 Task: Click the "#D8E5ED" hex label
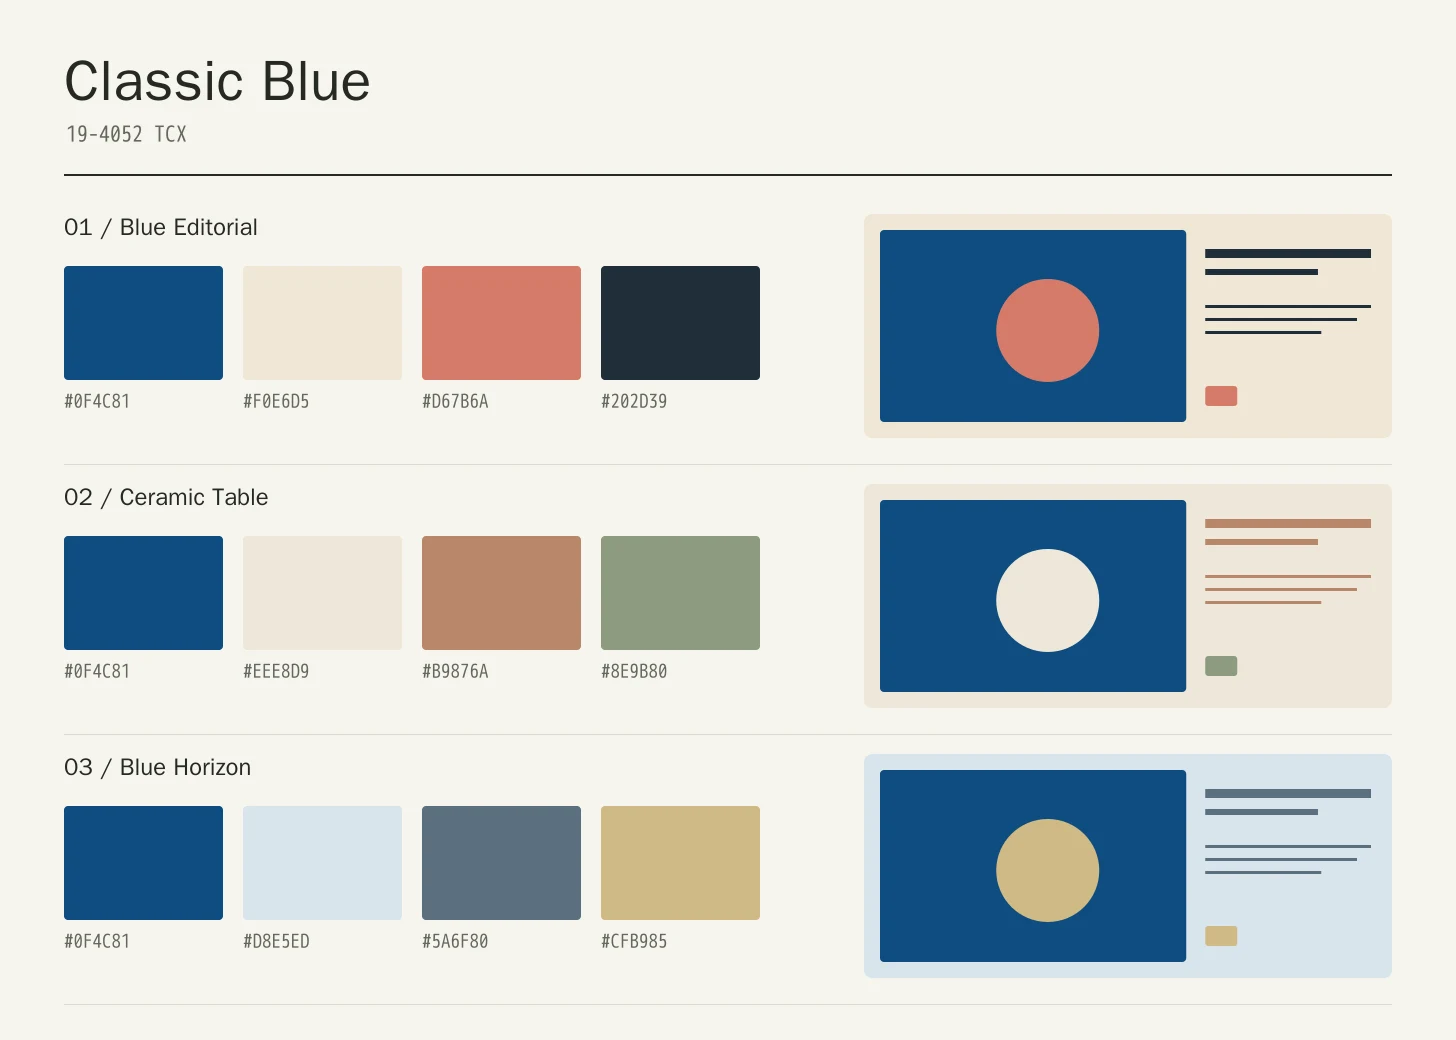[x=276, y=941]
